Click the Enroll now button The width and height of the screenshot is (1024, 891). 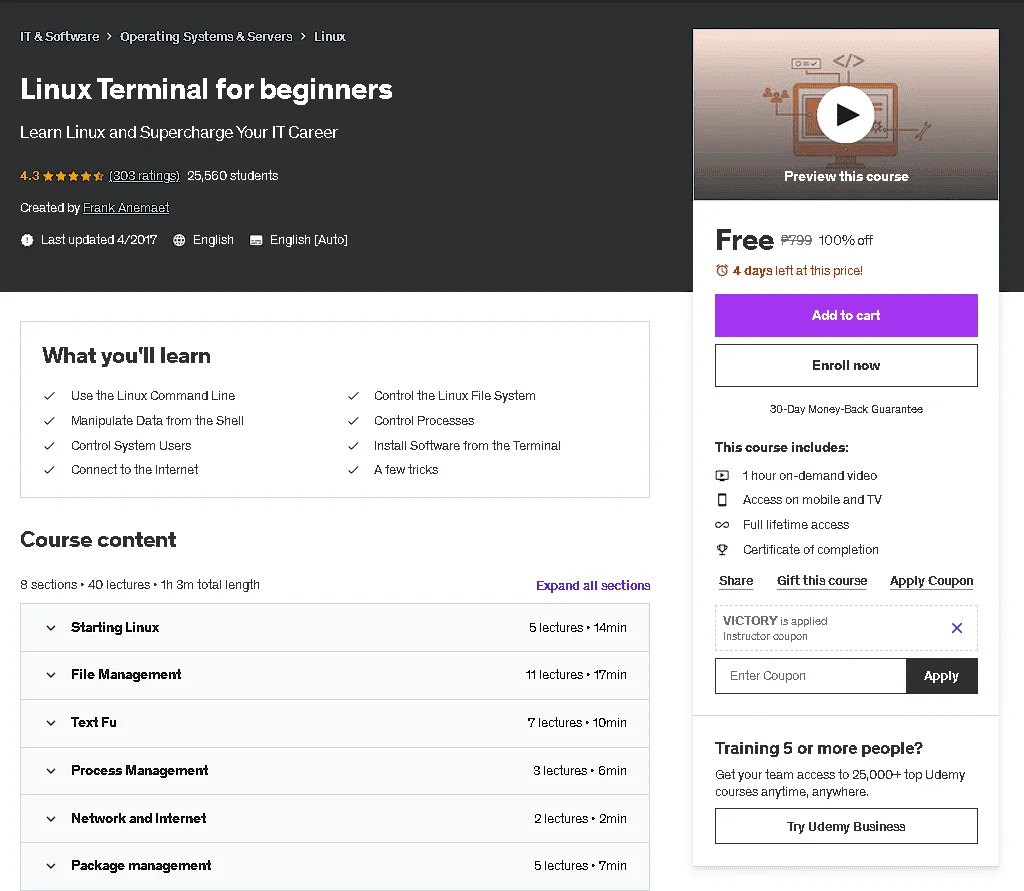click(846, 365)
